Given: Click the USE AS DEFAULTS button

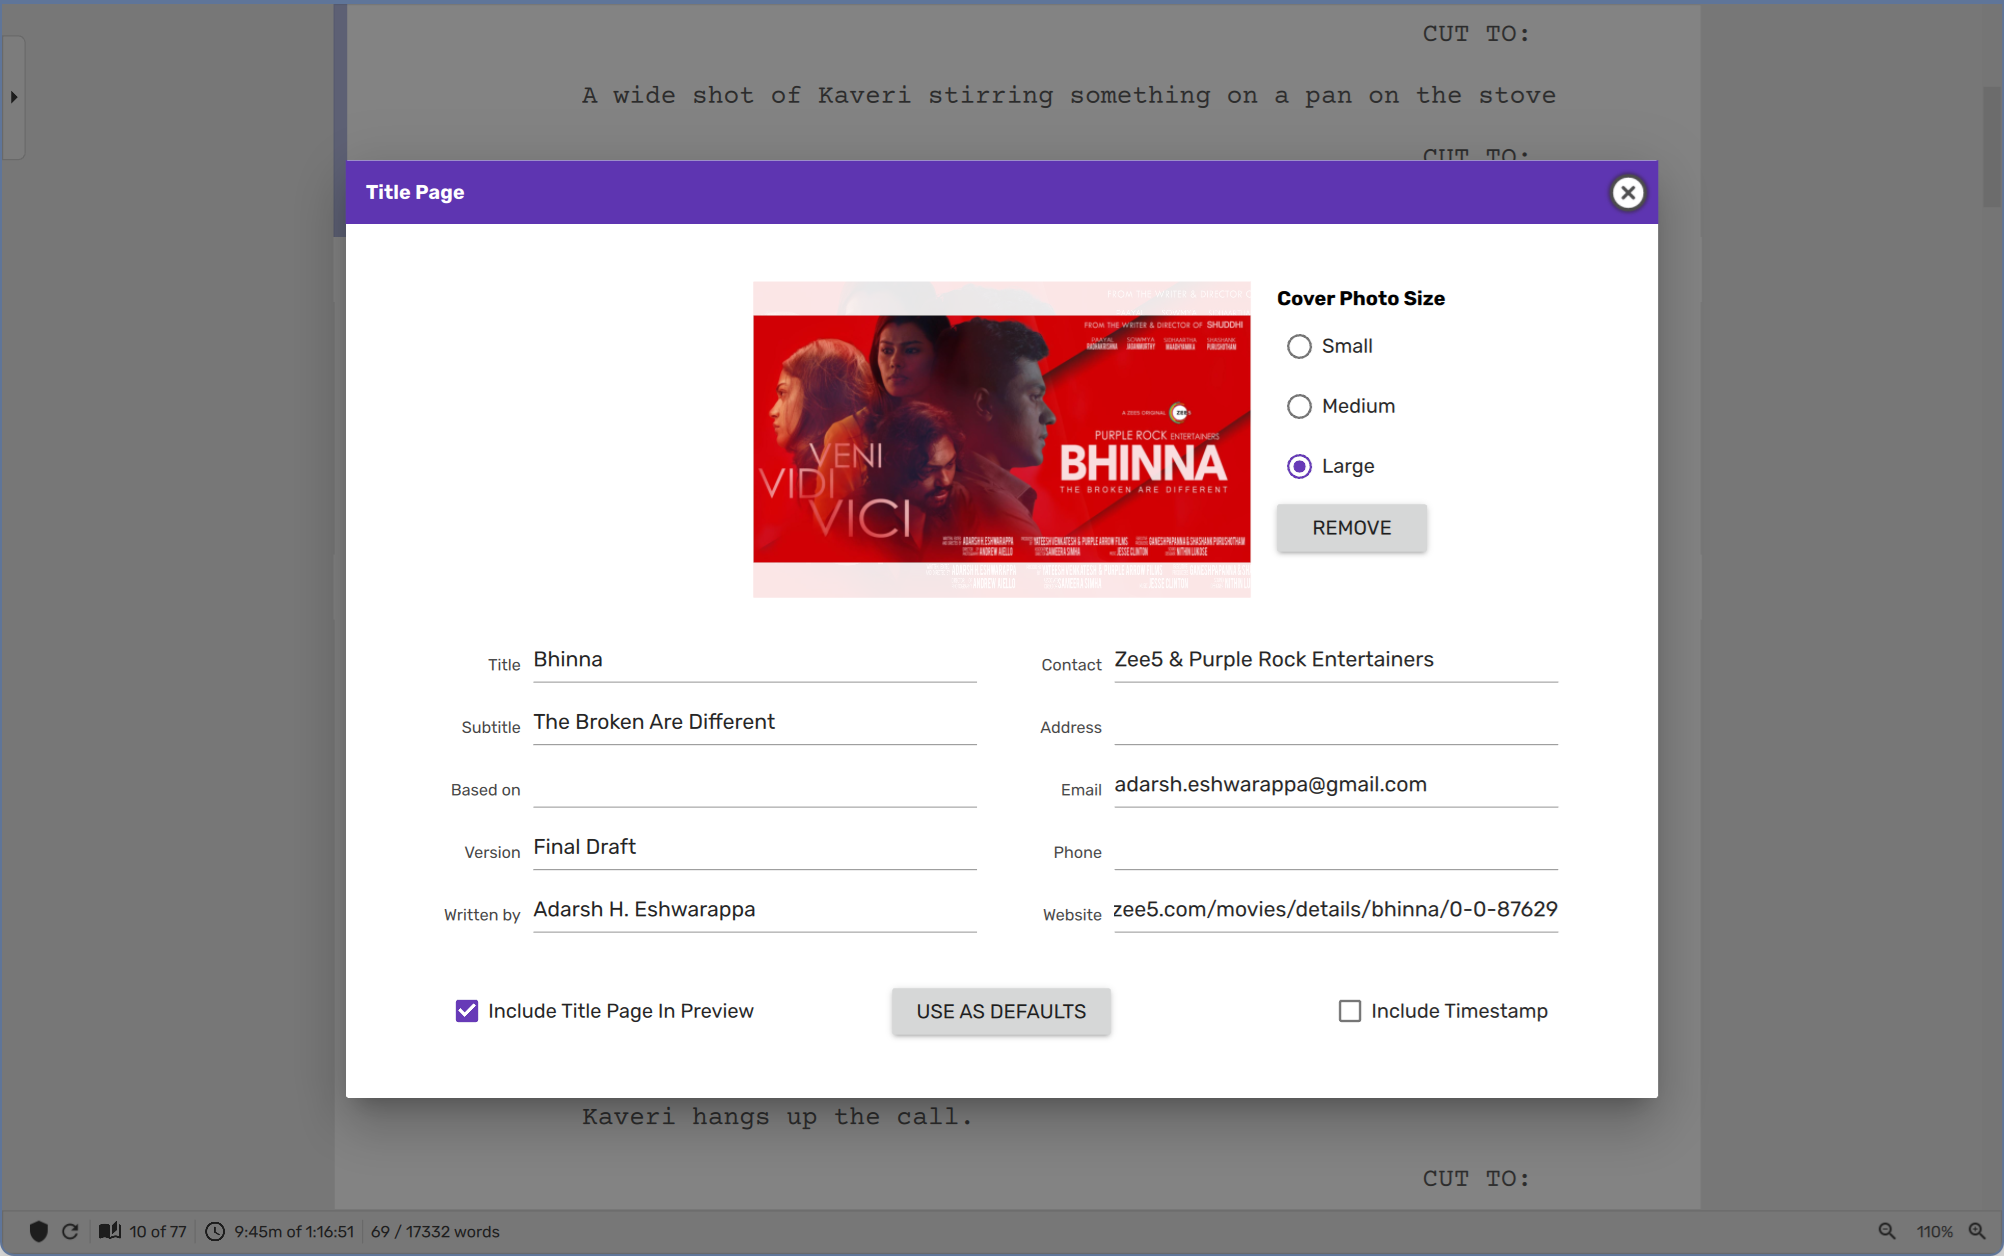Looking at the screenshot, I should tap(1001, 1011).
